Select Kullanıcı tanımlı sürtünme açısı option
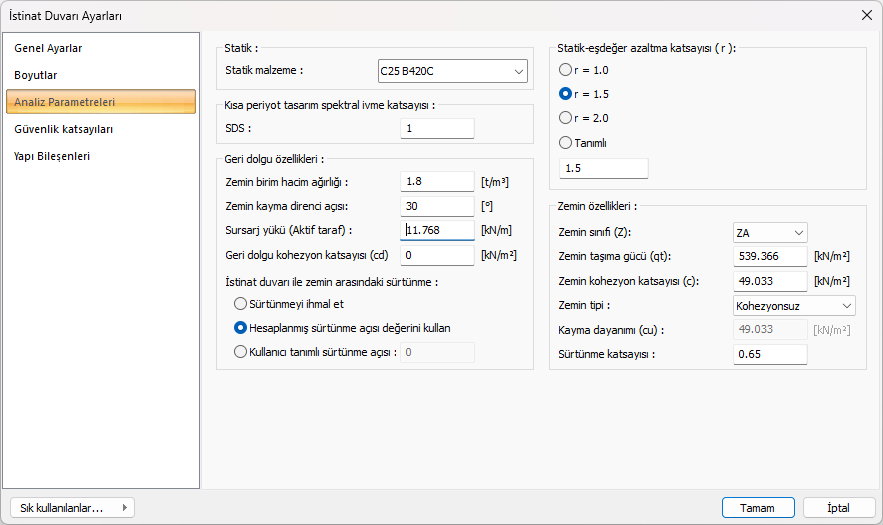 click(x=240, y=352)
